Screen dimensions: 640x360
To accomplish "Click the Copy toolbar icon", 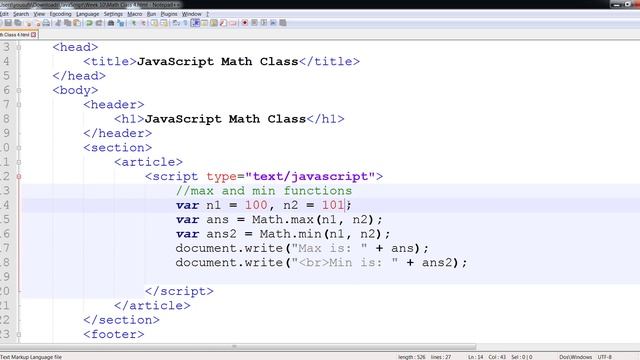I will (x=67, y=23).
